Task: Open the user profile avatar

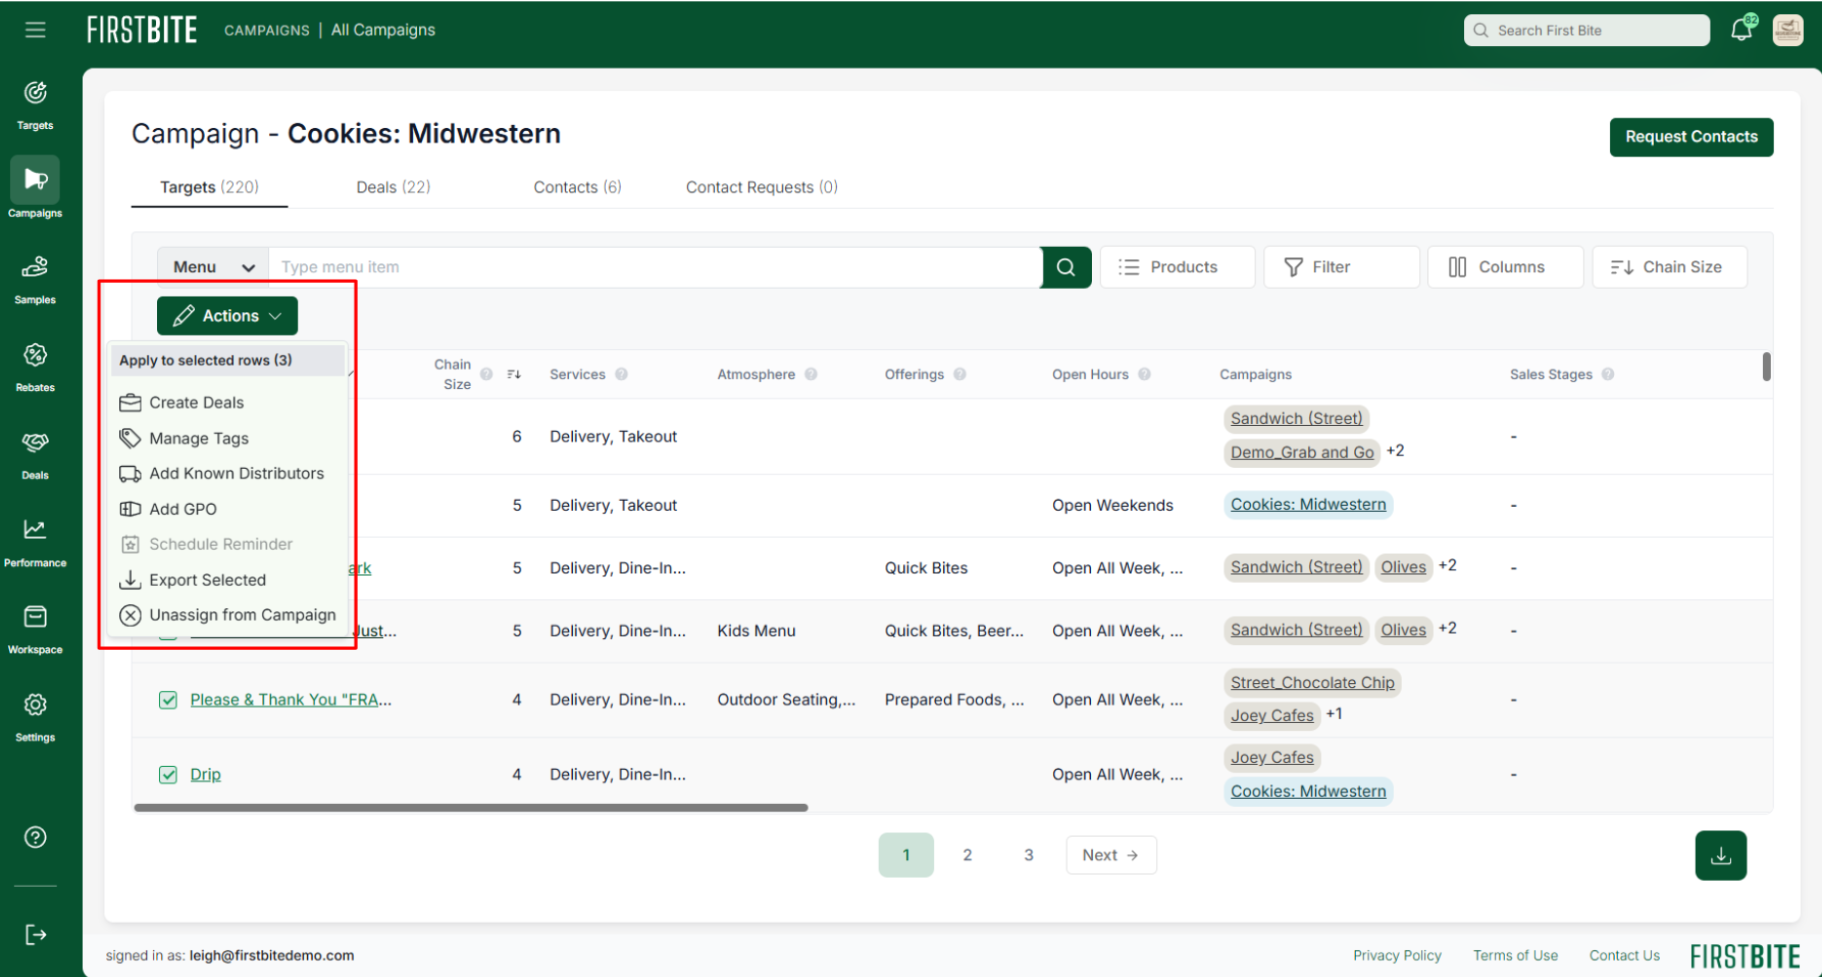Action: point(1788,30)
